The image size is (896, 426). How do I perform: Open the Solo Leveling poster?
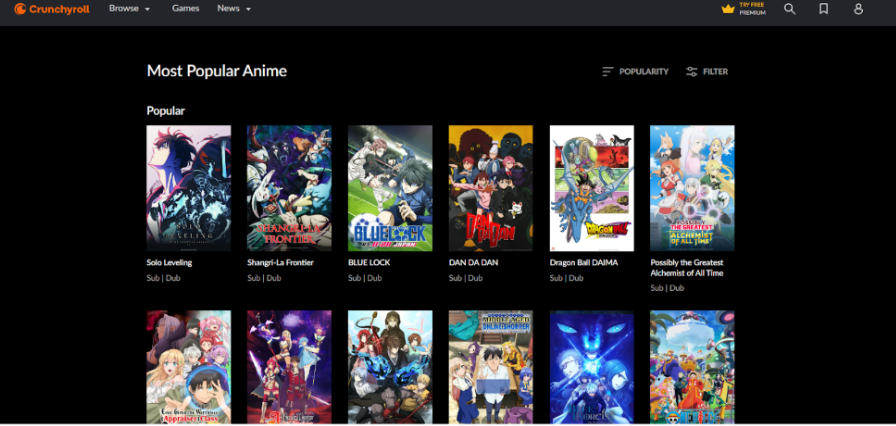pyautogui.click(x=189, y=188)
